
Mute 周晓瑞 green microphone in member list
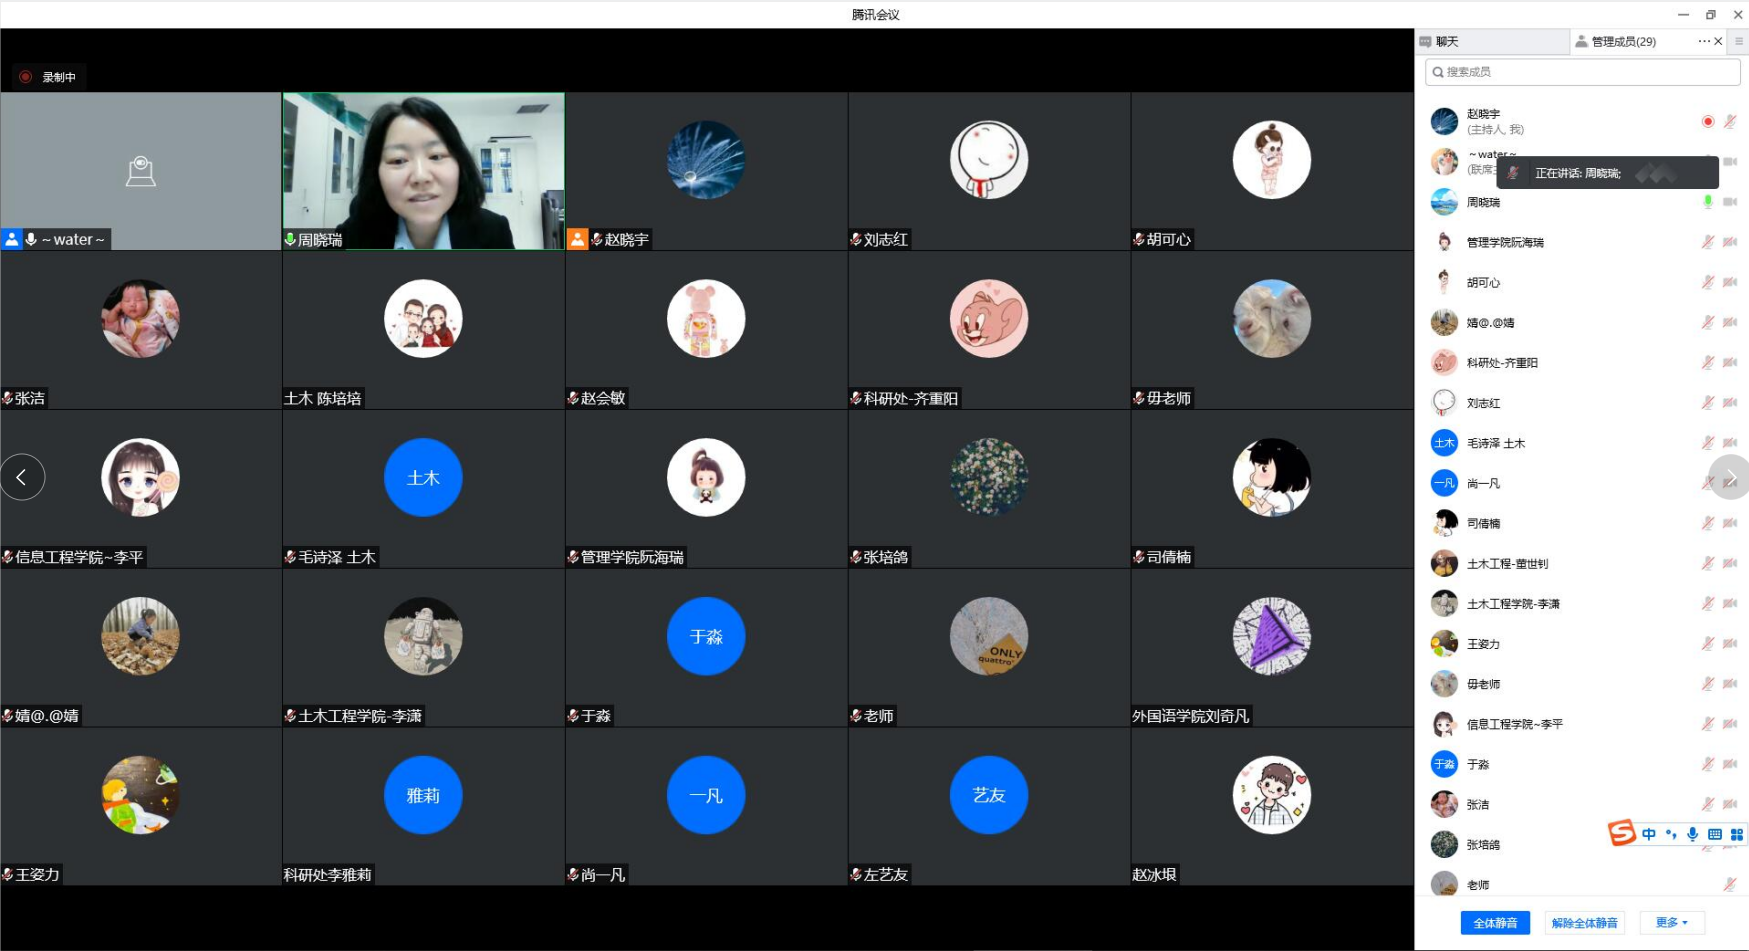pos(1708,201)
